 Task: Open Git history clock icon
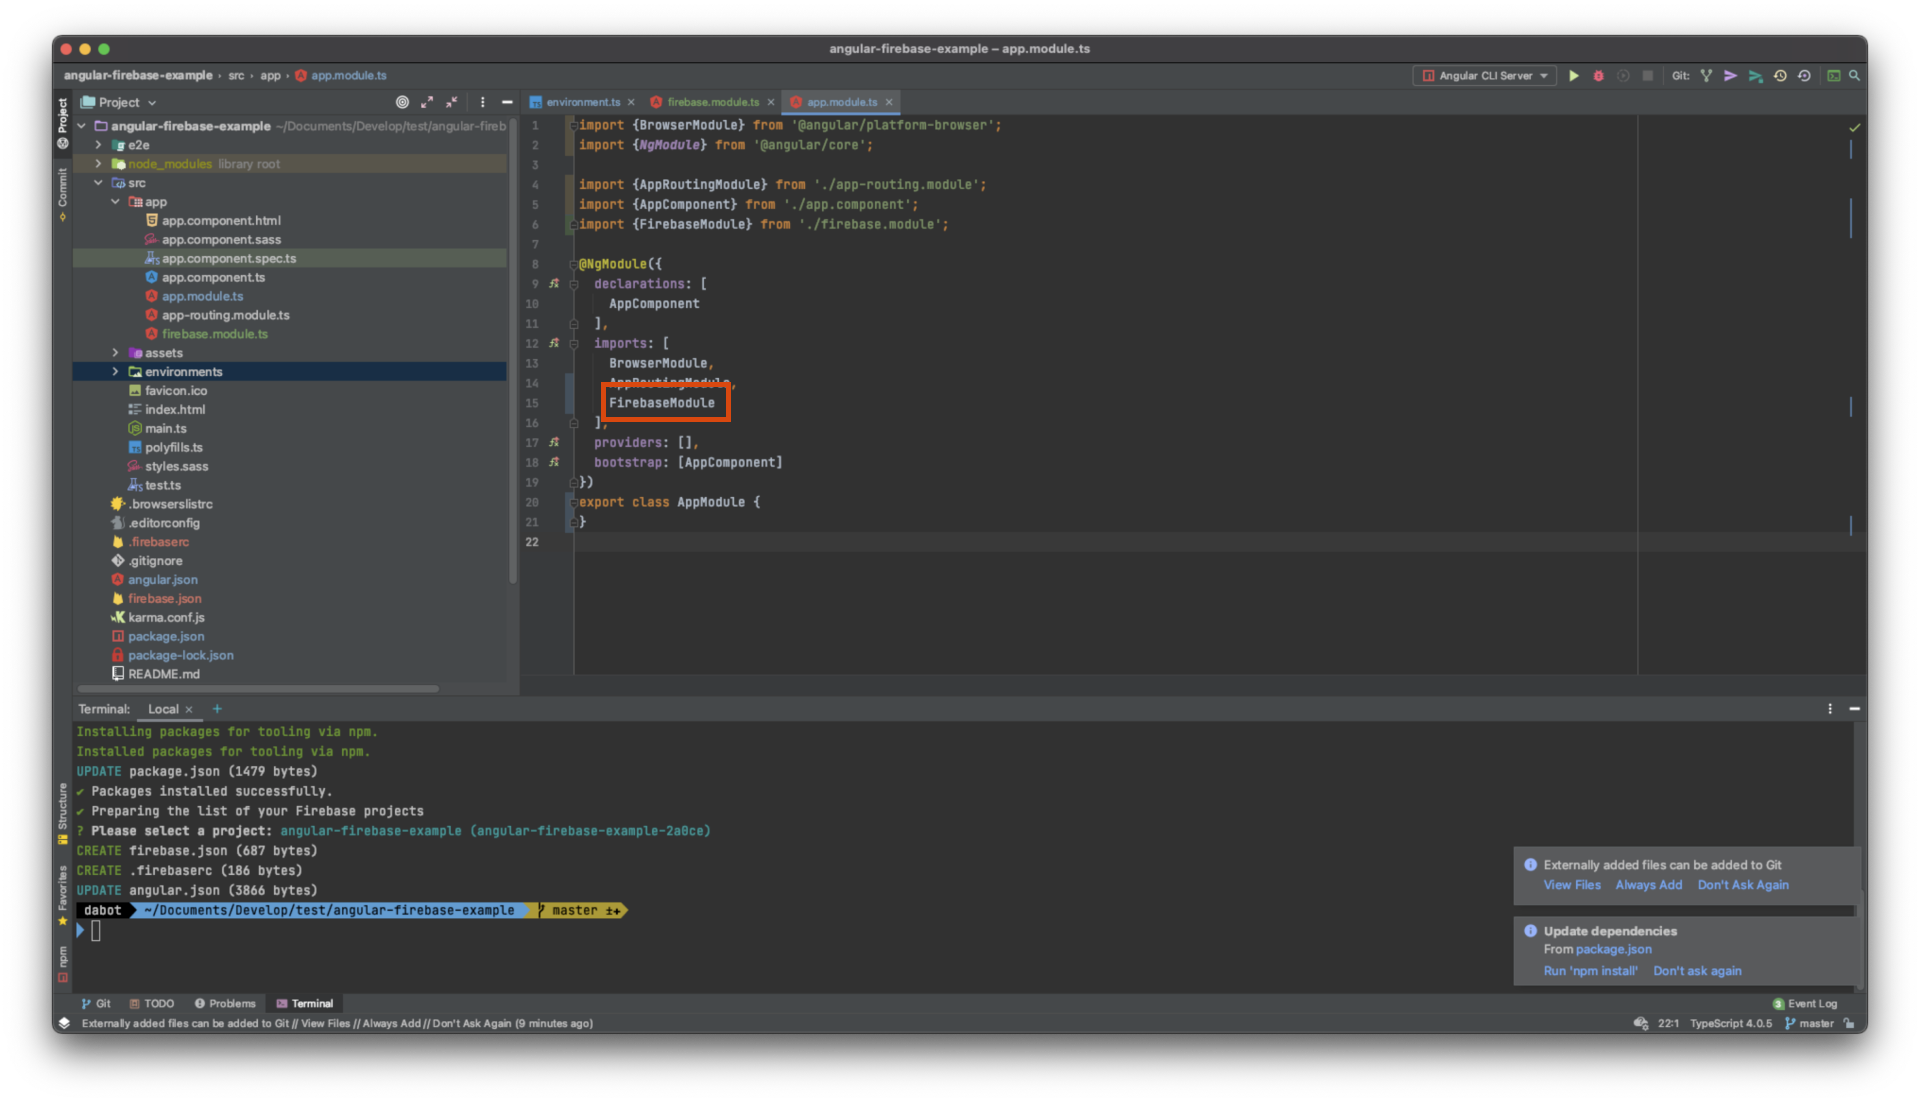tap(1780, 76)
